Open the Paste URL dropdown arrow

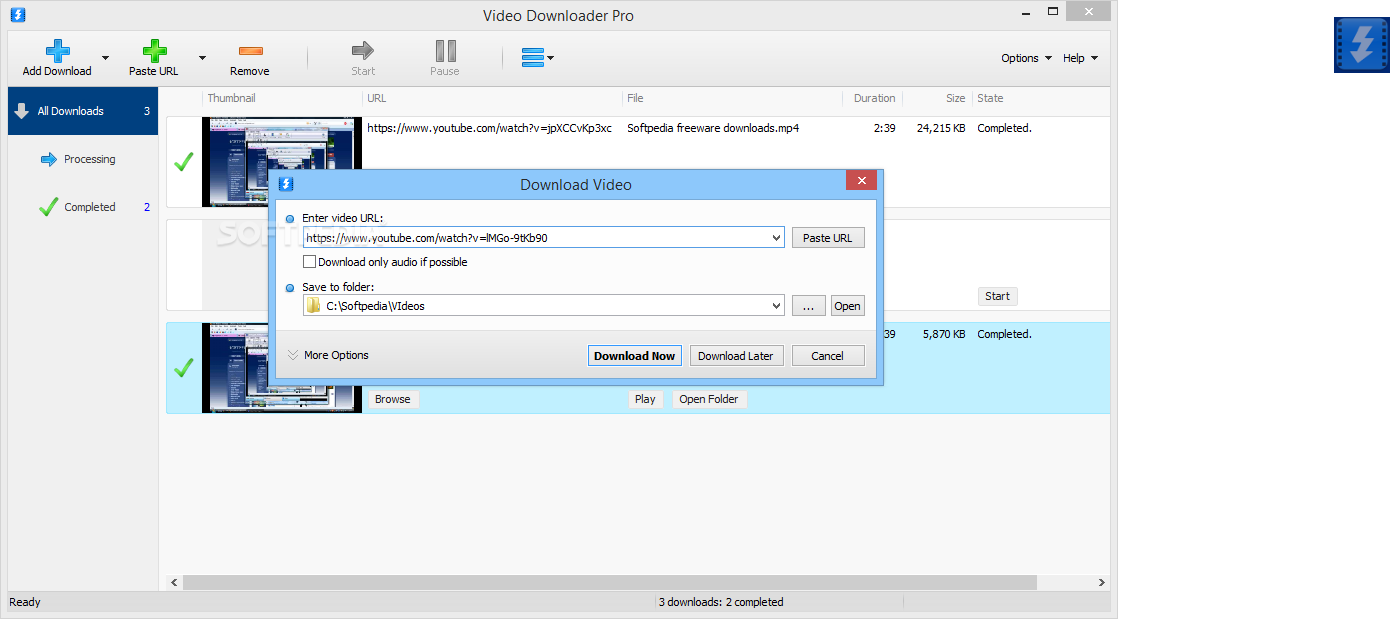pos(202,58)
